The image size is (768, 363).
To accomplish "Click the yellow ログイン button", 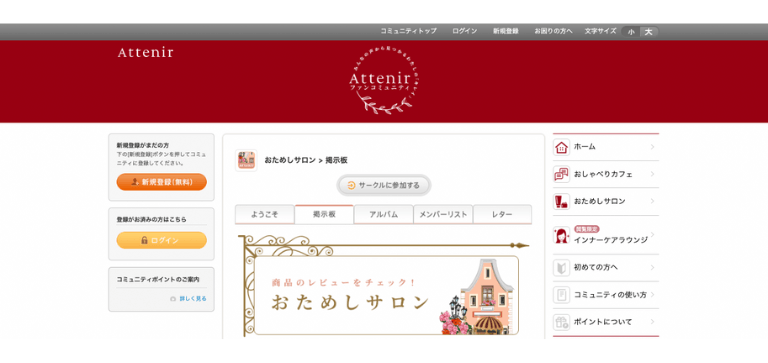I will (x=162, y=241).
